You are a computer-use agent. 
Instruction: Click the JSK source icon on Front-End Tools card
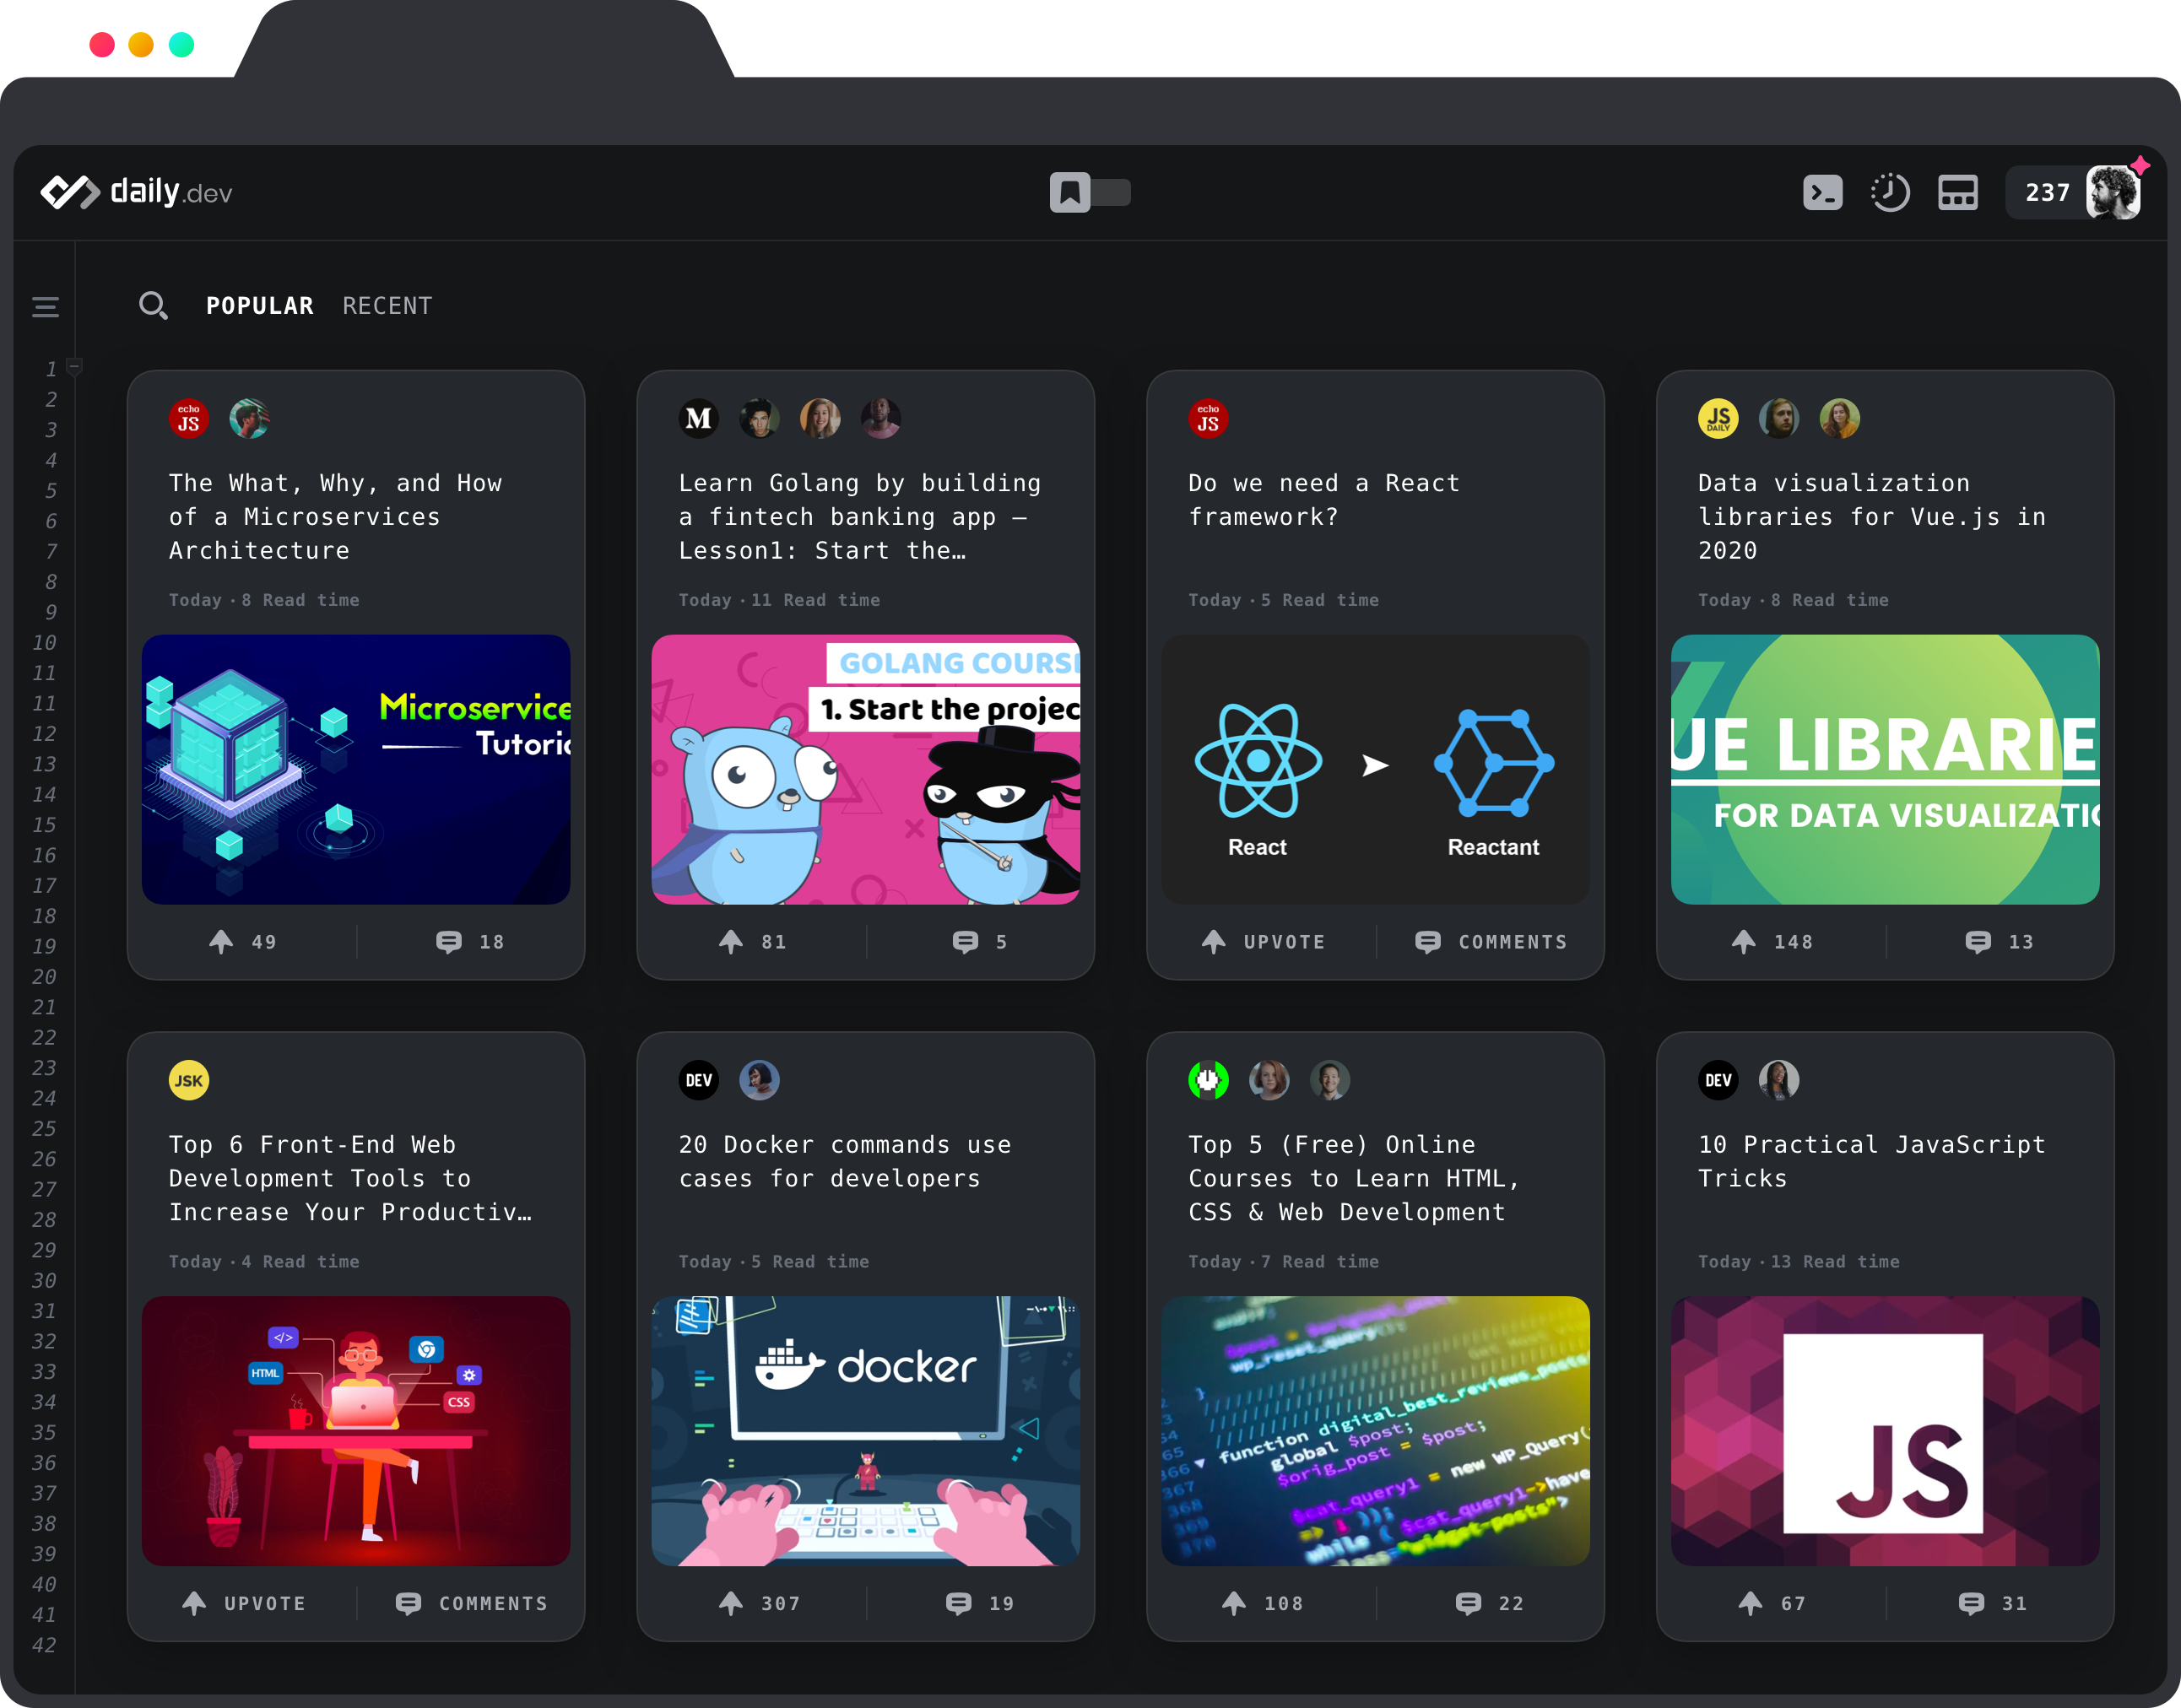click(x=189, y=1081)
